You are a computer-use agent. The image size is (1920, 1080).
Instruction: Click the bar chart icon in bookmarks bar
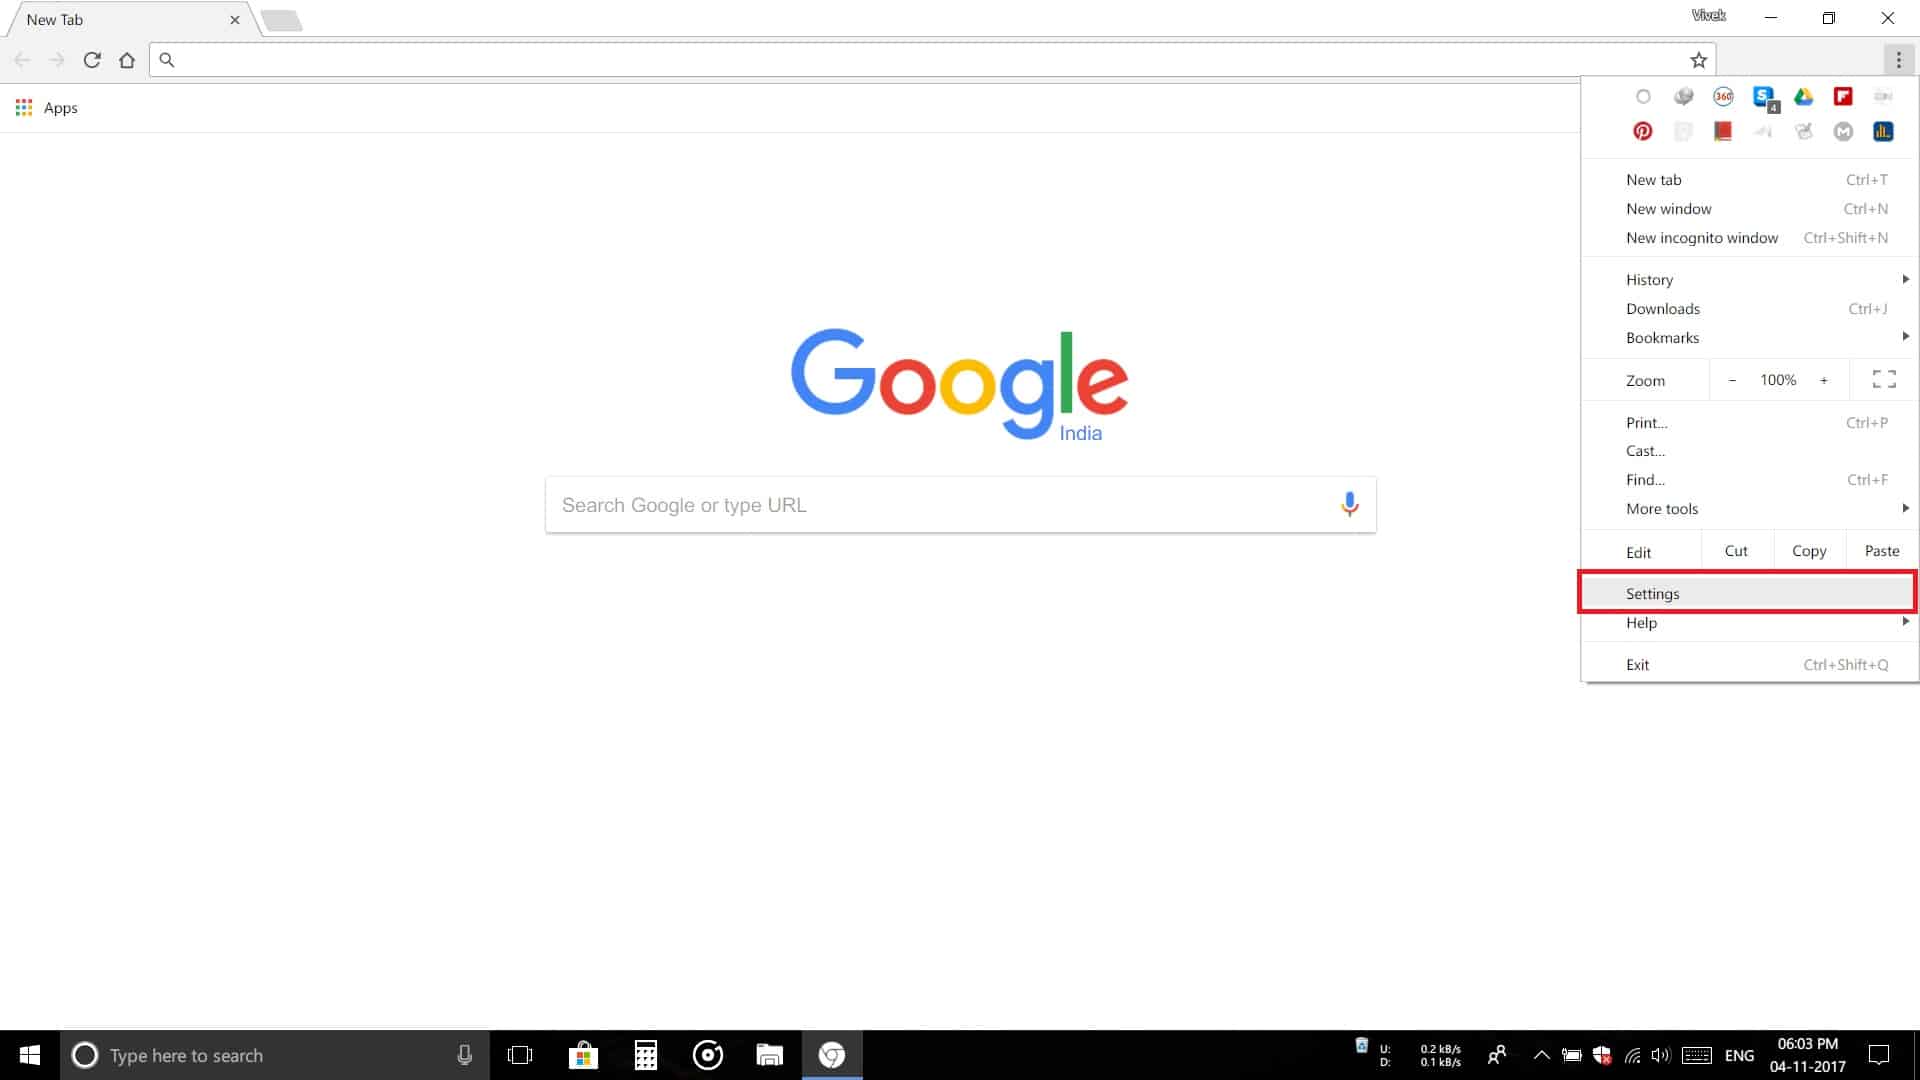1884,131
